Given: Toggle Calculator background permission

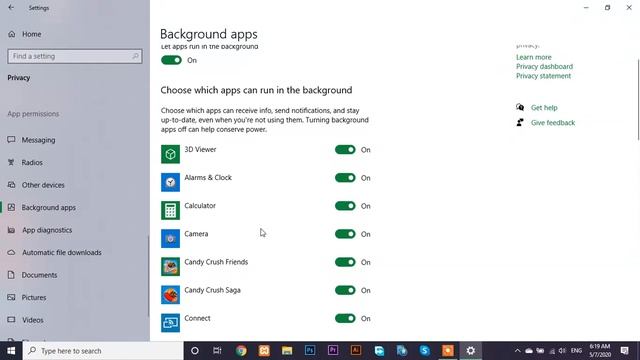Looking at the screenshot, I should coord(345,206).
